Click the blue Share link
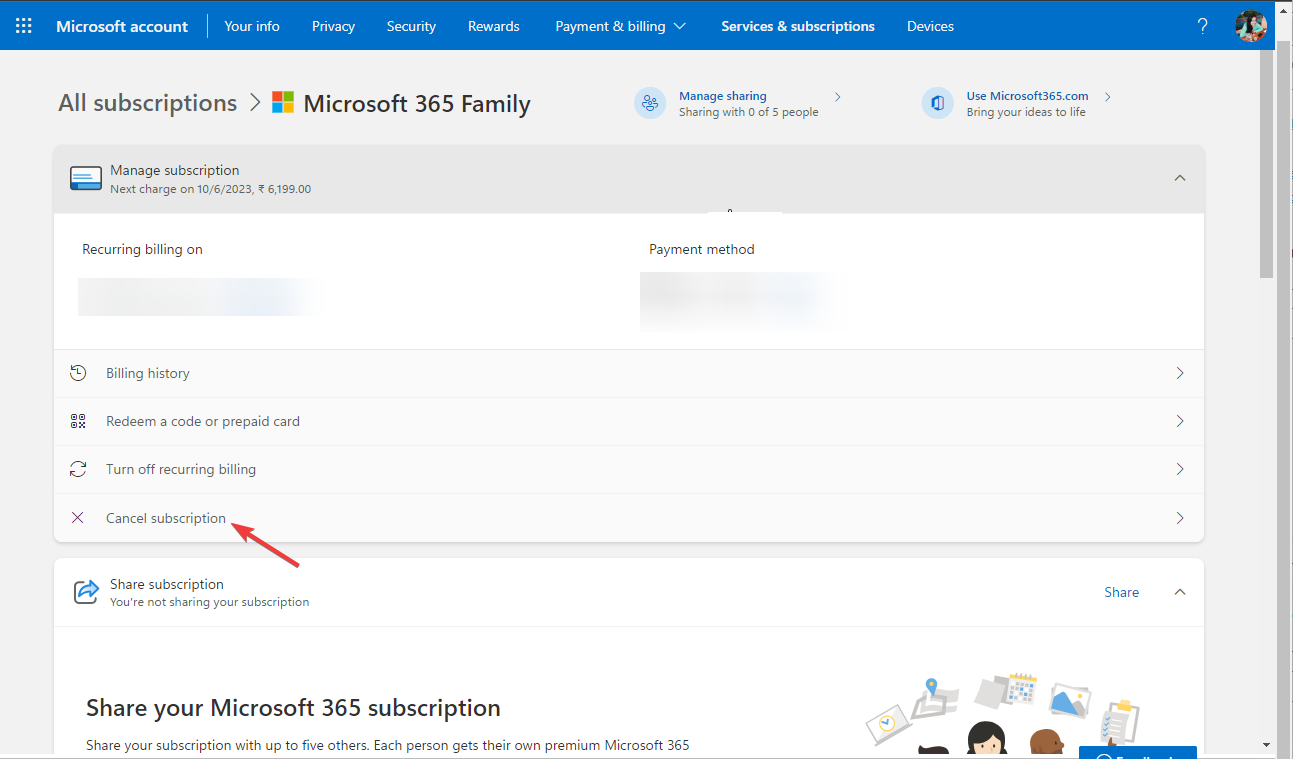Image resolution: width=1293 pixels, height=759 pixels. 1121,592
